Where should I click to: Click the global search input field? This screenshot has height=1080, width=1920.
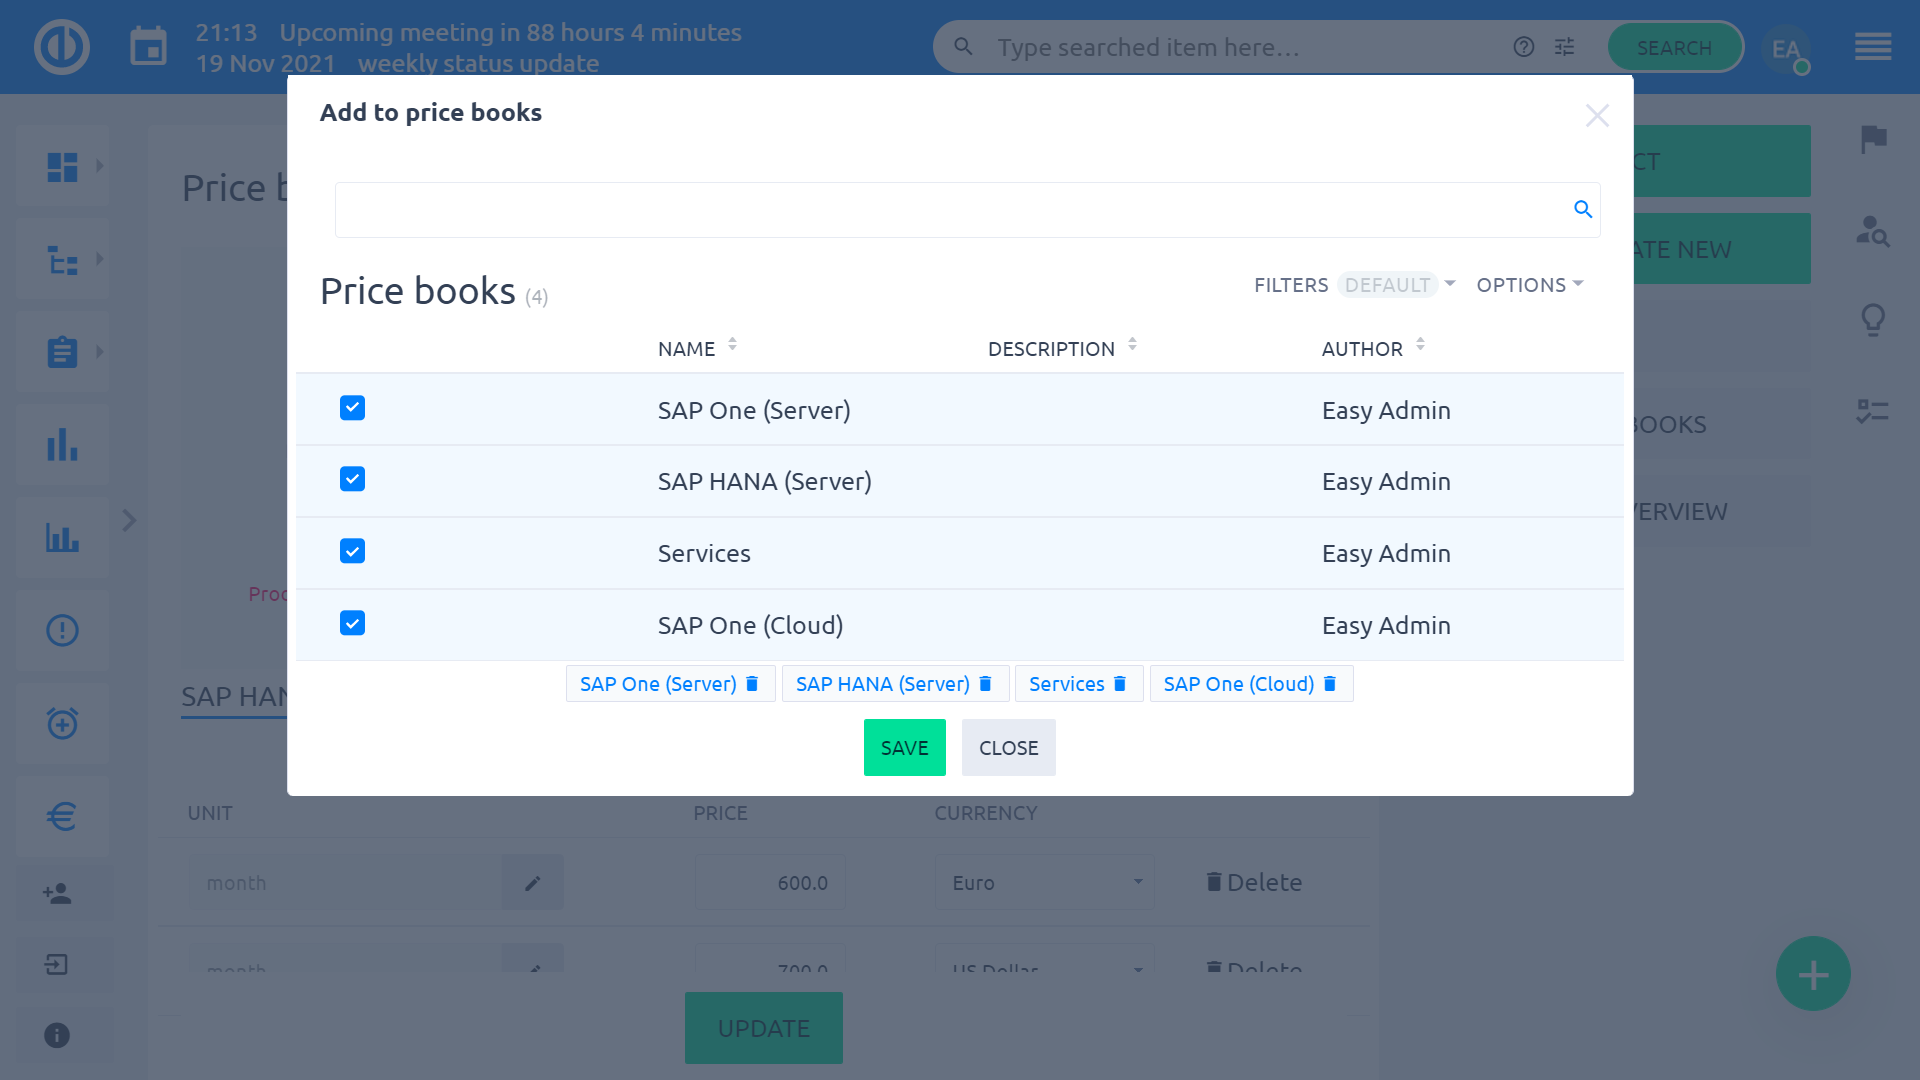1245,47
